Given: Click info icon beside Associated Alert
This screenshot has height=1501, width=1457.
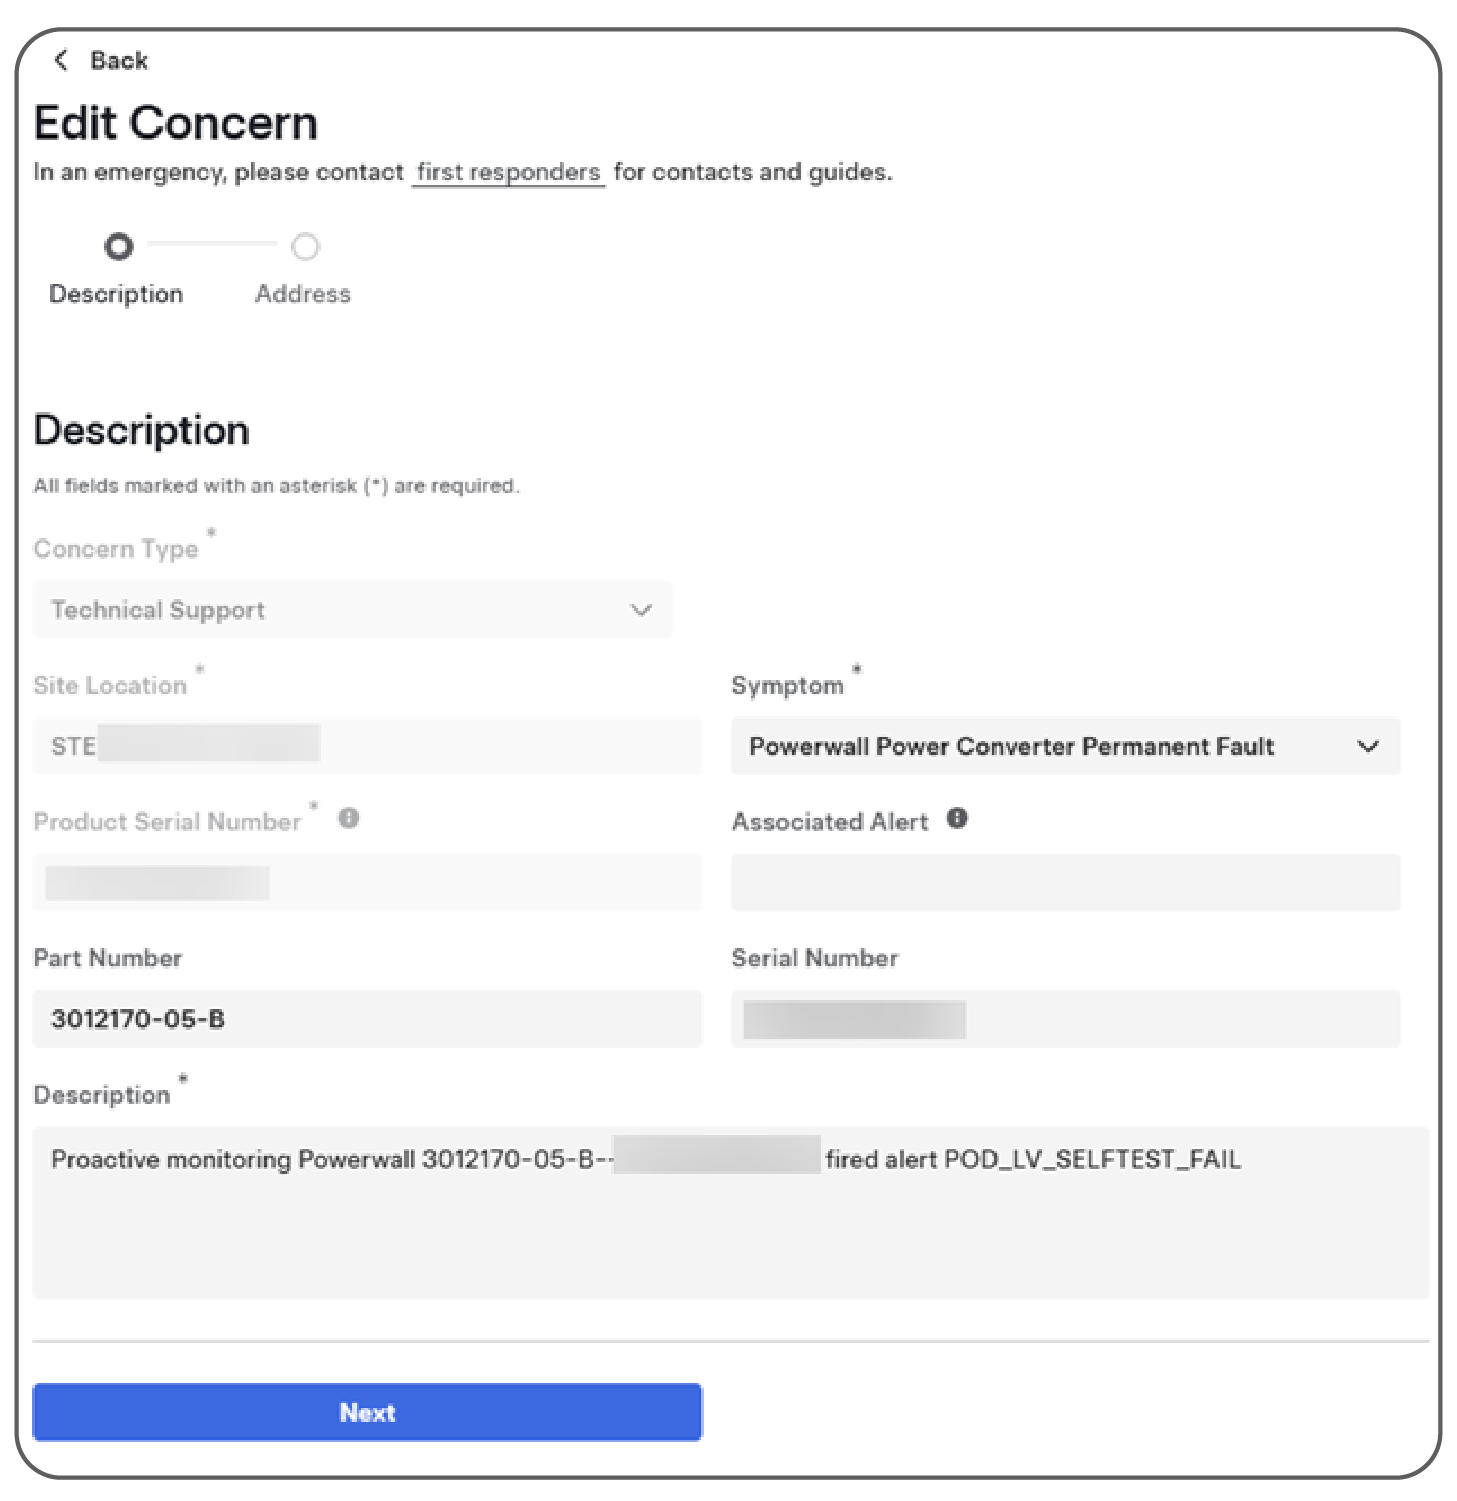Looking at the screenshot, I should click(957, 819).
